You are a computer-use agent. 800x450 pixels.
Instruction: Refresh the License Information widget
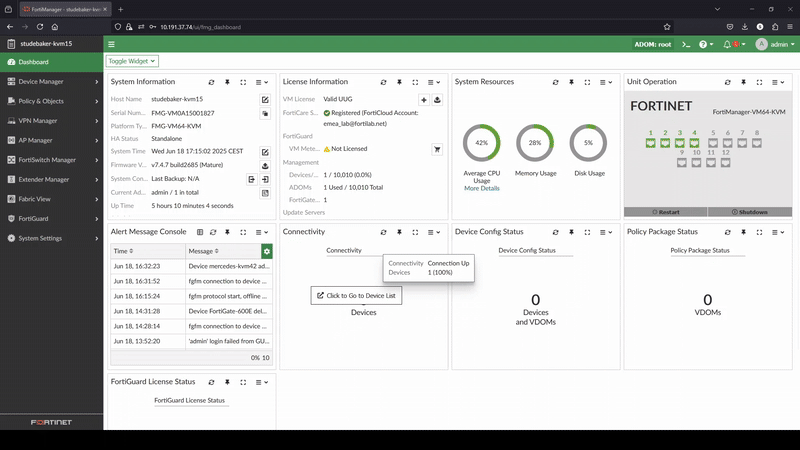pos(383,82)
